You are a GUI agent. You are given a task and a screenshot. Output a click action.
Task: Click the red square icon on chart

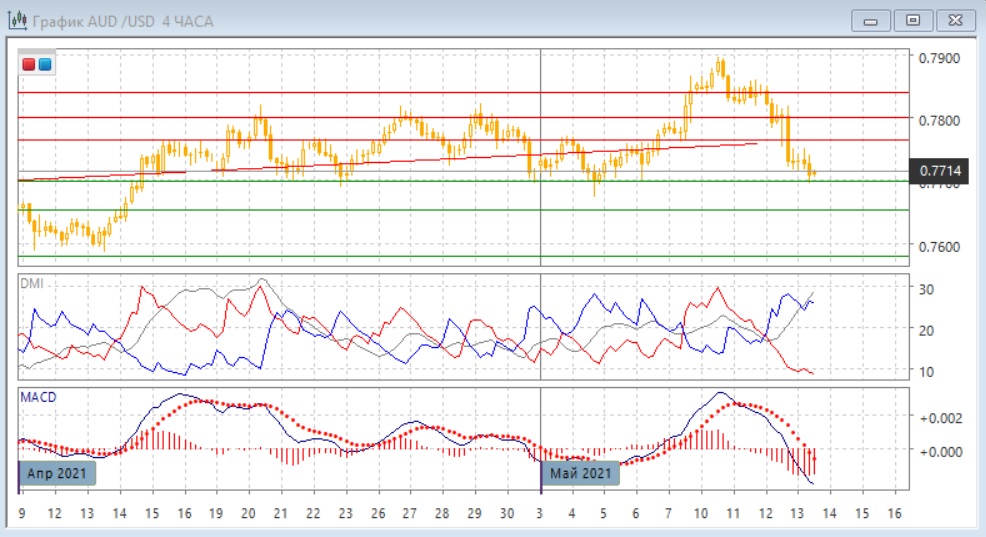coord(29,65)
